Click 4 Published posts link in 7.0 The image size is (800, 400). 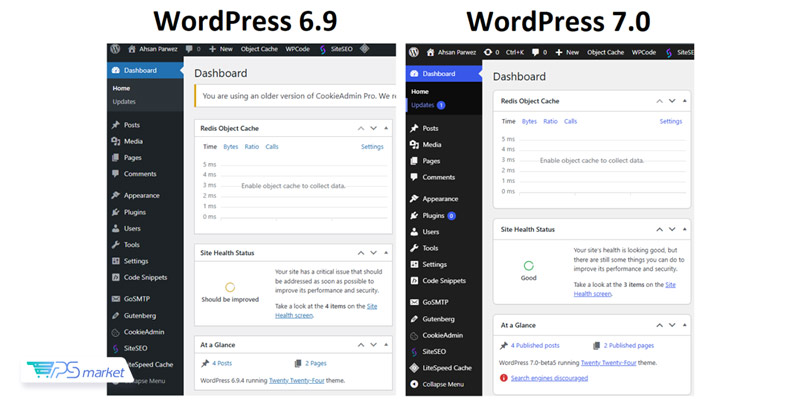[x=535, y=345]
